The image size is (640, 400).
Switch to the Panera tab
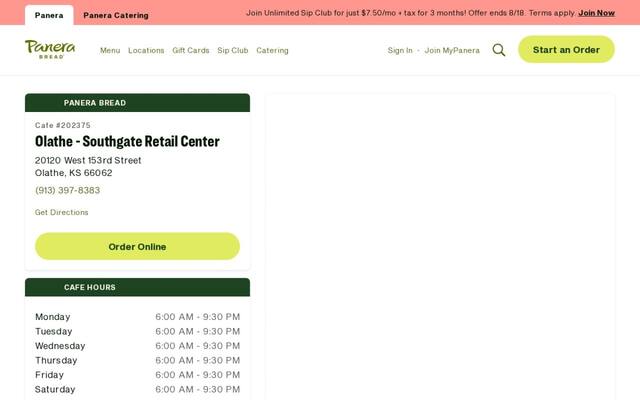pos(49,15)
